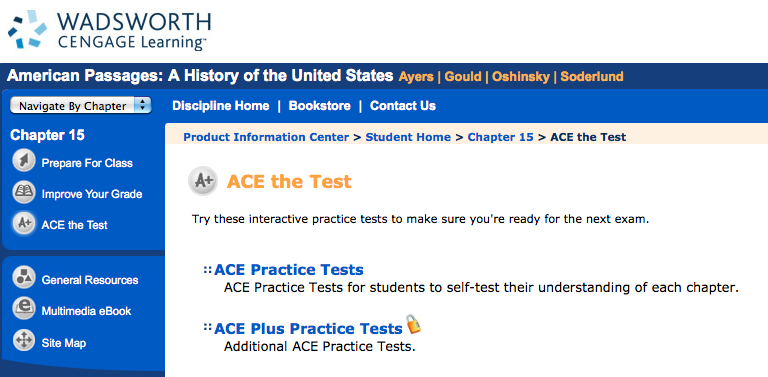The height and width of the screenshot is (377, 768).
Task: Click the Improve Your Grade book icon
Action: [x=24, y=192]
